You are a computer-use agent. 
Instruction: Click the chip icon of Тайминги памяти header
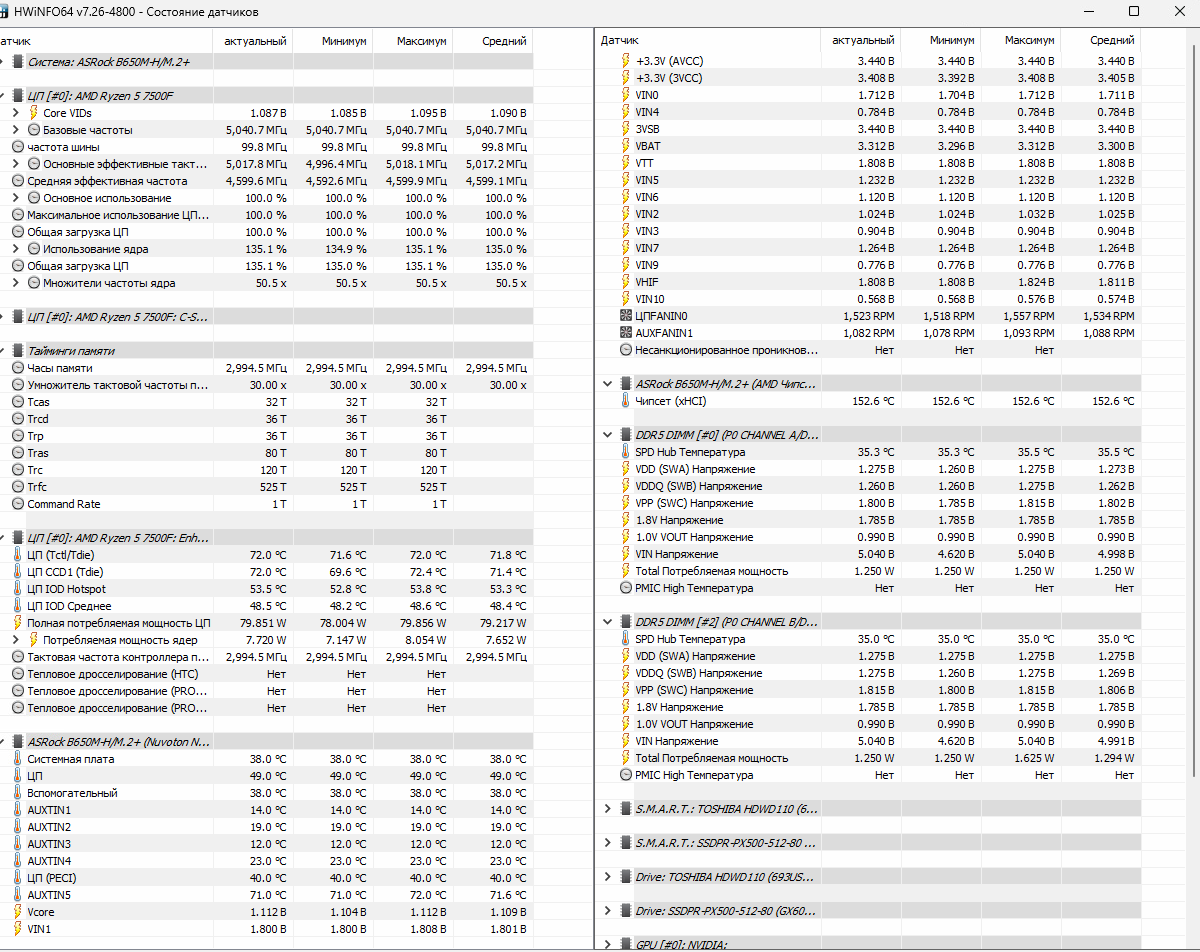[x=18, y=351]
